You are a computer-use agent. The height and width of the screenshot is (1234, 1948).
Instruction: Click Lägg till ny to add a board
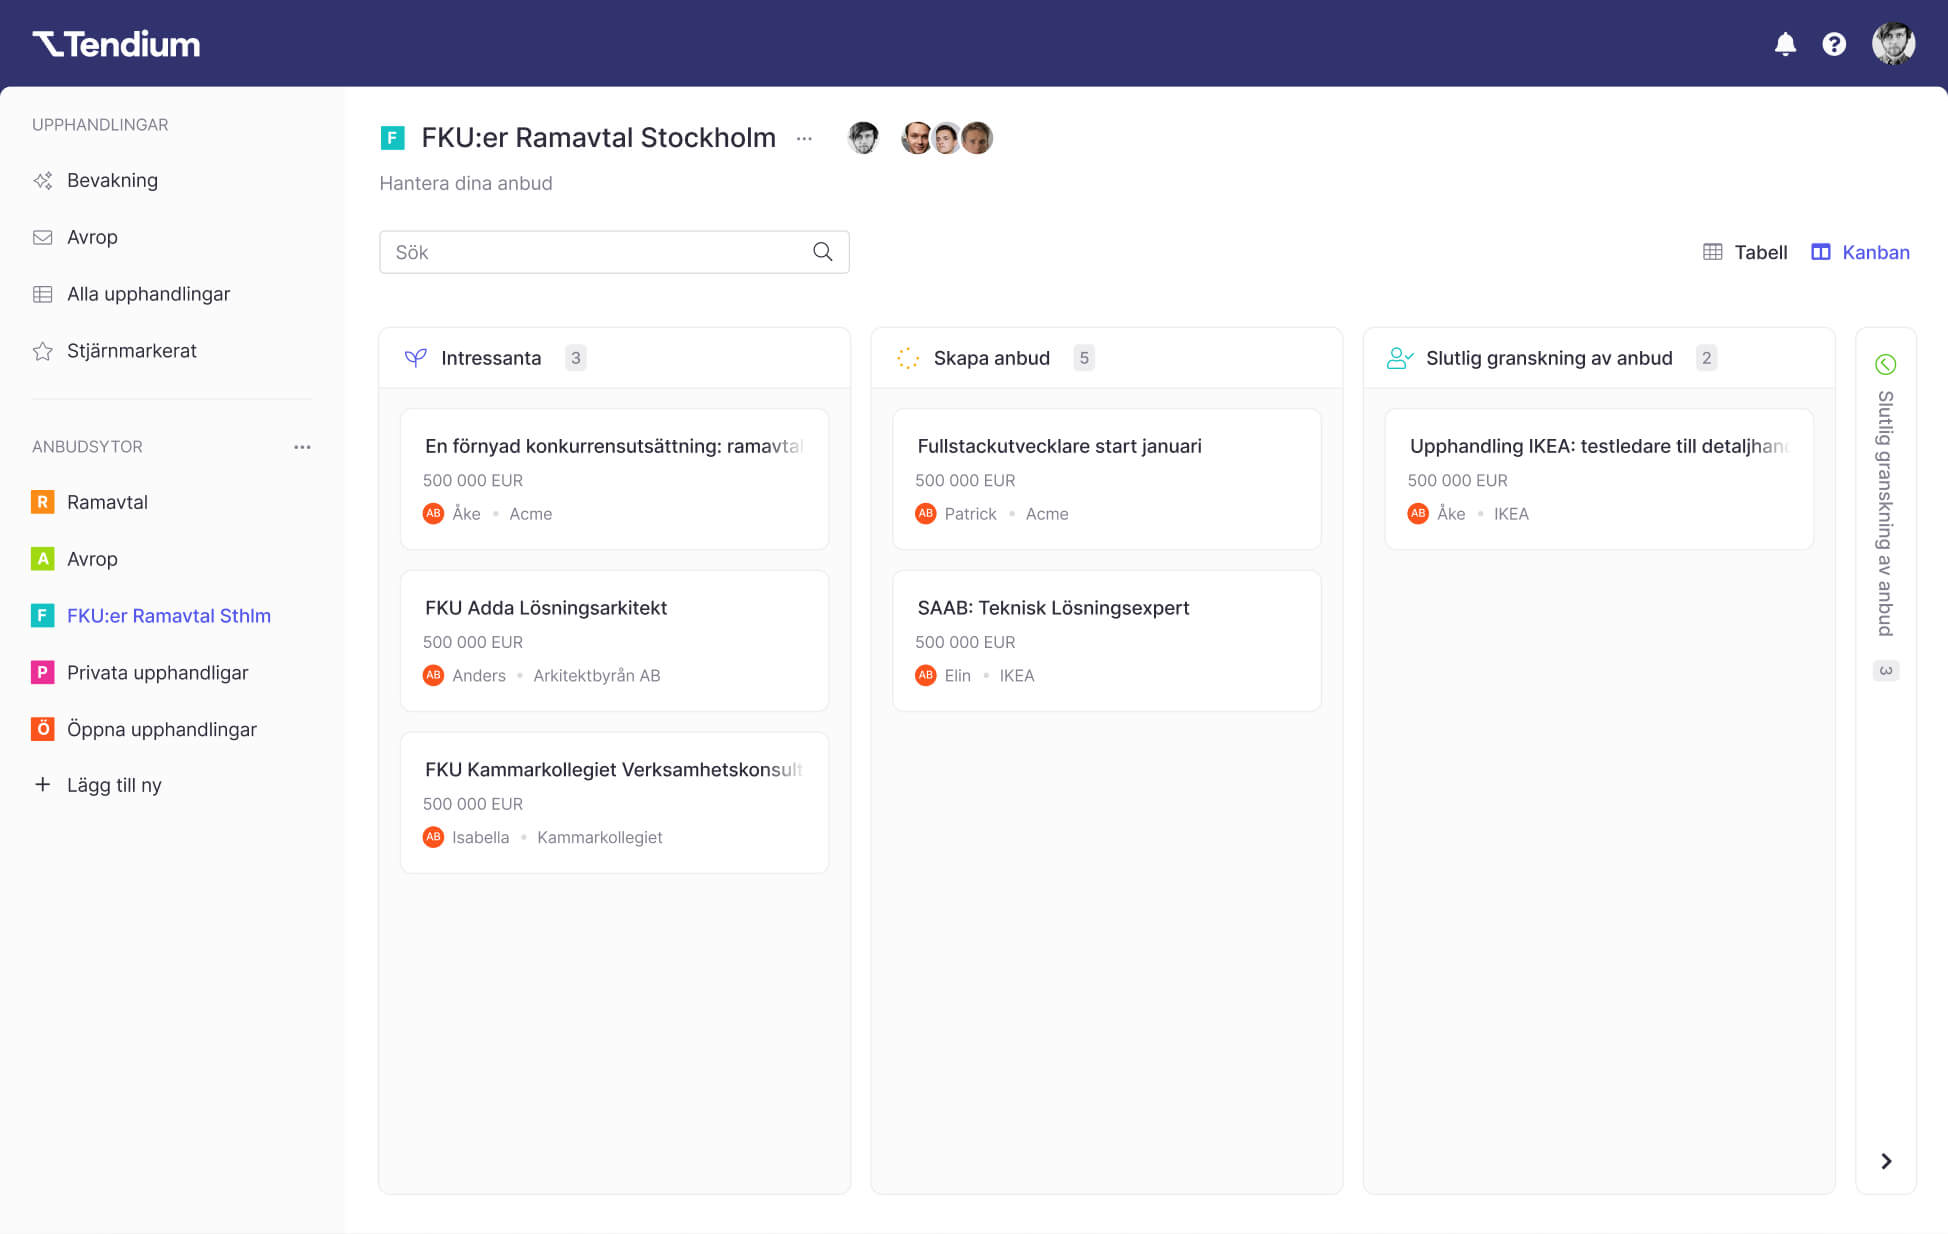coord(114,785)
